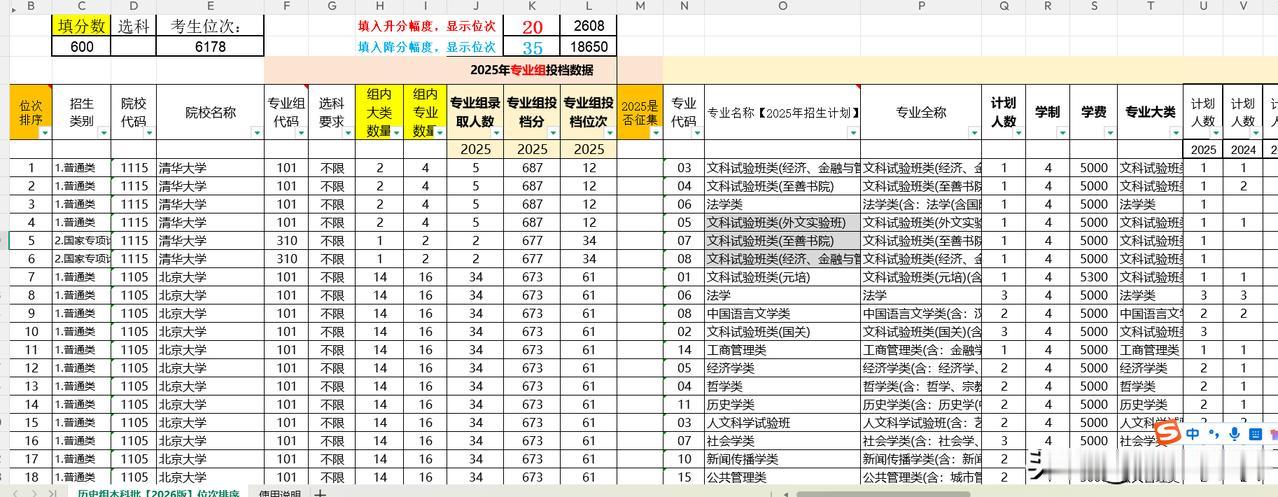Open filter dropdown for 学制 column
1278x497 pixels.
[x=1062, y=133]
